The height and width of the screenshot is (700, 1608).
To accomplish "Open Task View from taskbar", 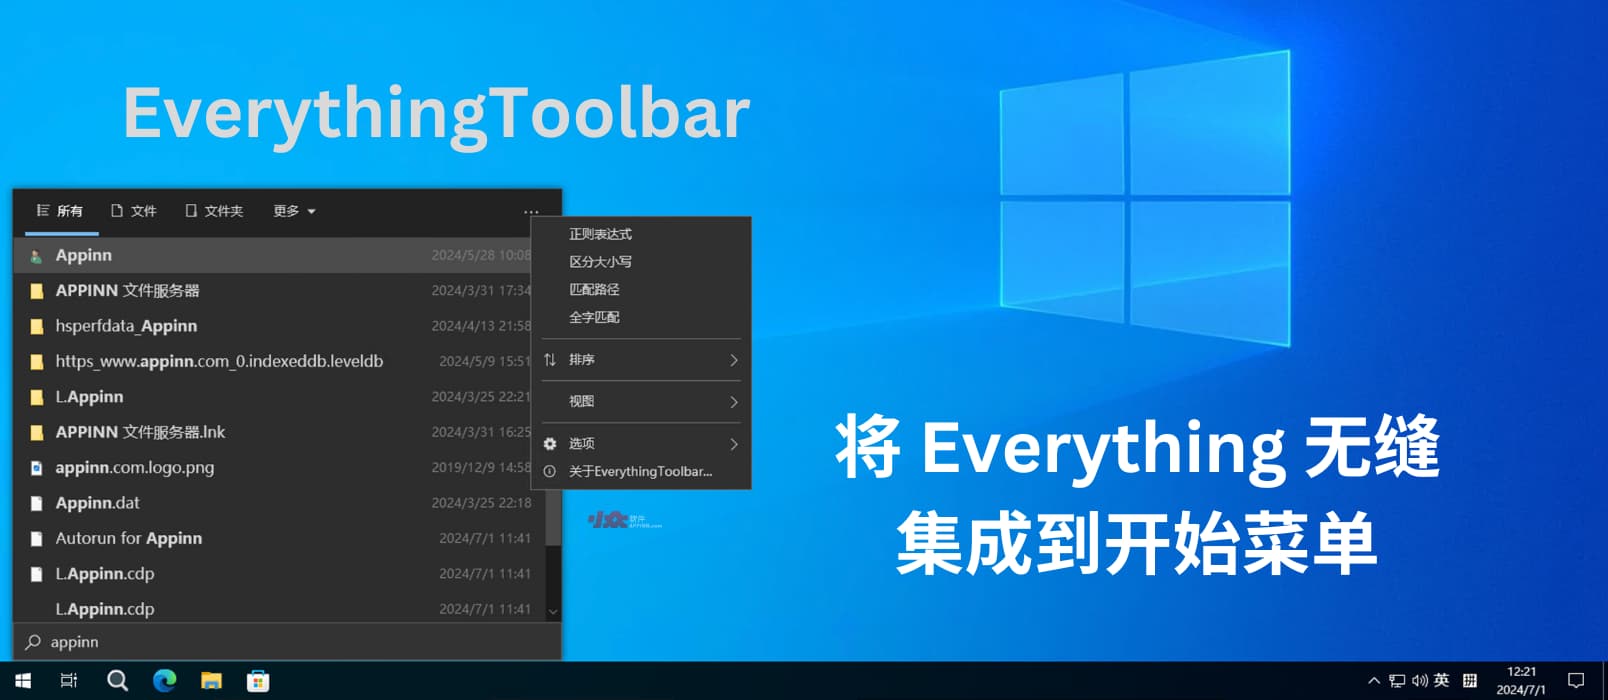I will point(69,681).
